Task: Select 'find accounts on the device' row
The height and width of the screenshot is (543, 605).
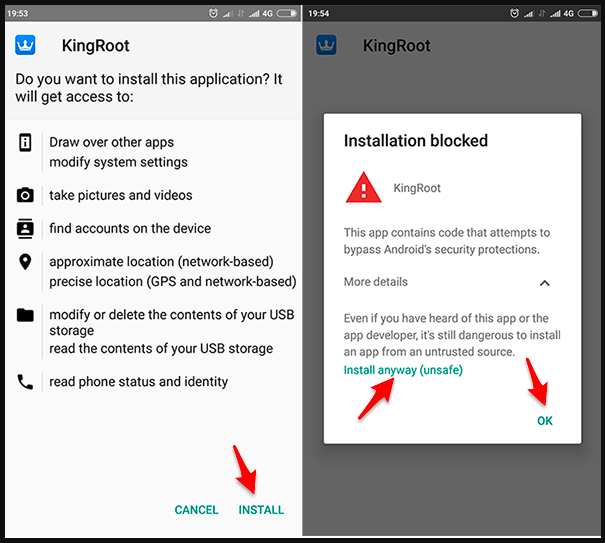Action: [154, 228]
